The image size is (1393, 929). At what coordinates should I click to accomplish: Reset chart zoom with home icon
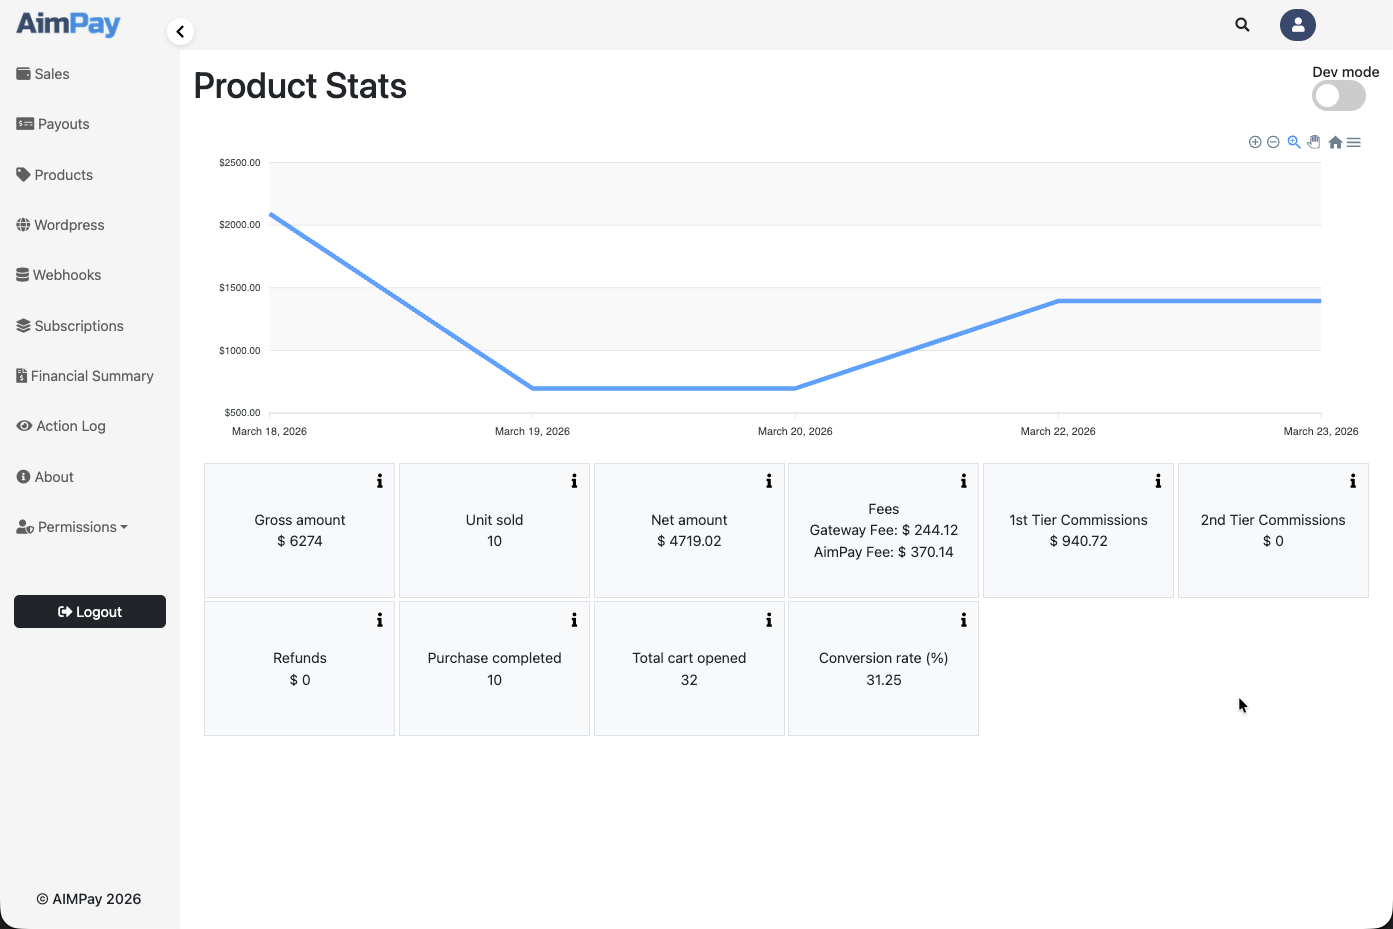coord(1335,142)
